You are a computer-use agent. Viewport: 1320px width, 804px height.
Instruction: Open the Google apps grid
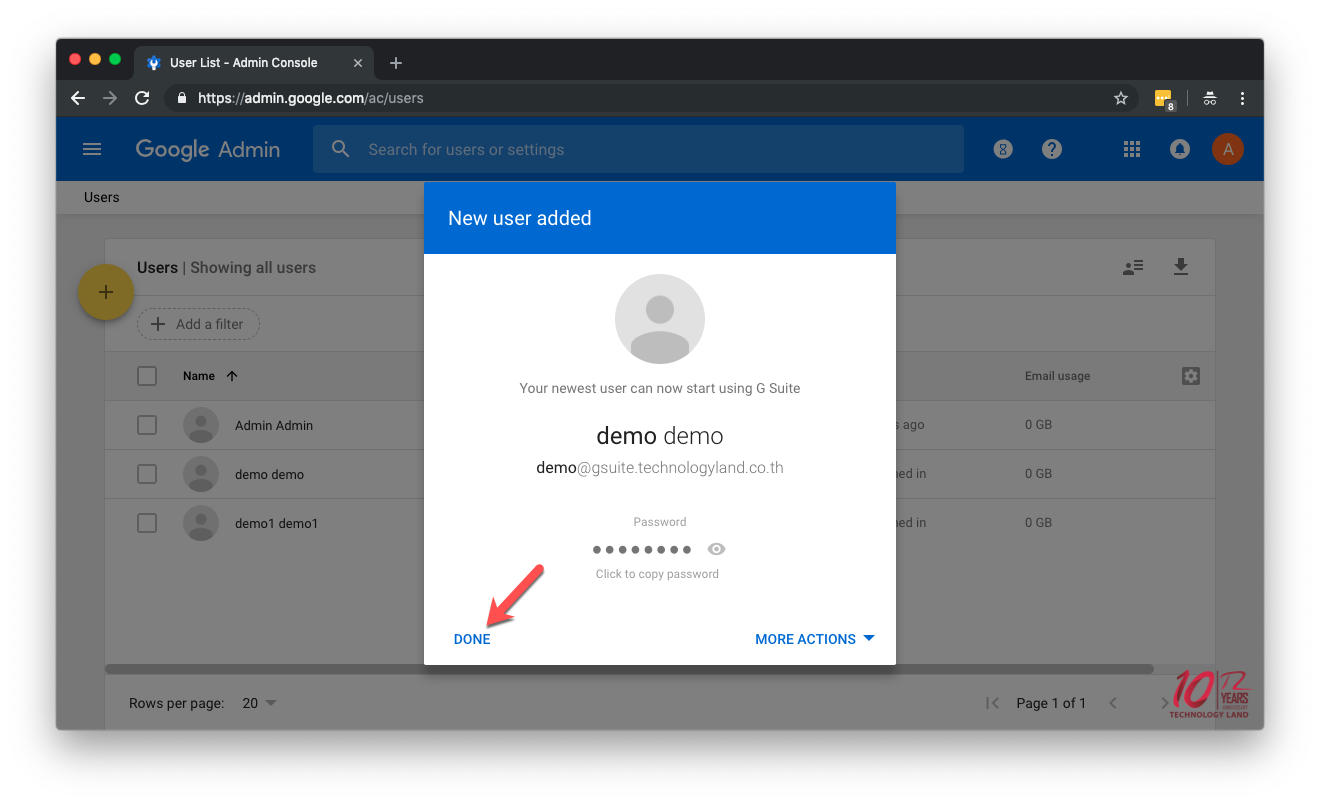1132,149
